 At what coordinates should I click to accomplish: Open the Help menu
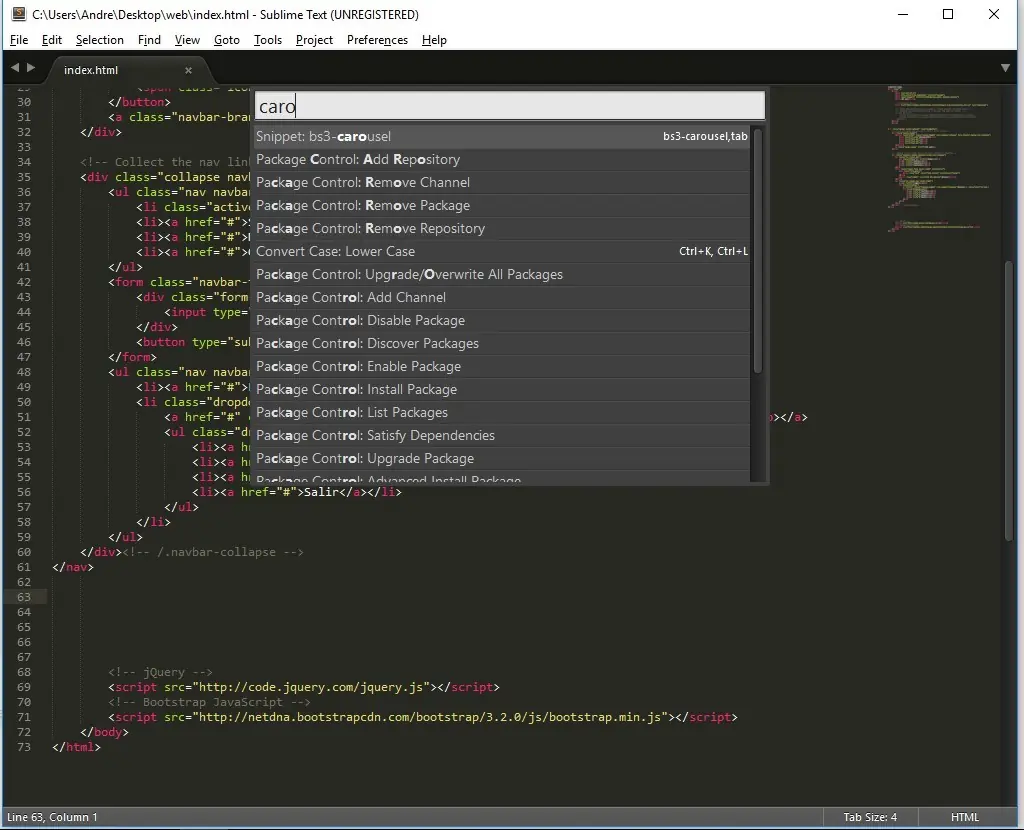coord(434,40)
